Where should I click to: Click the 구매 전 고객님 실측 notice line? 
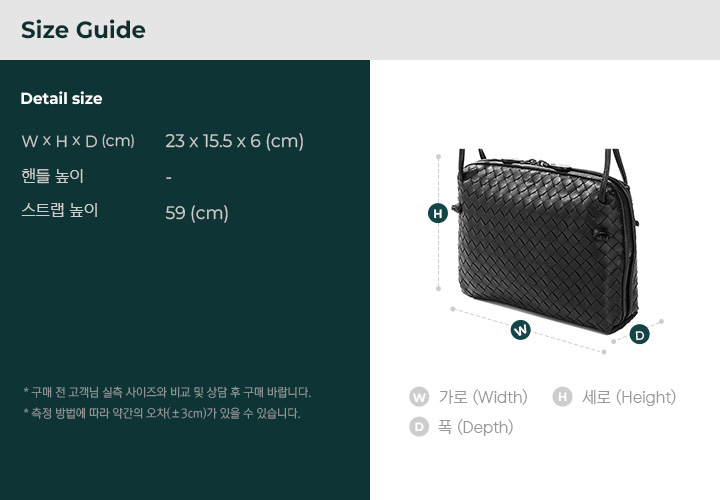coord(167,393)
